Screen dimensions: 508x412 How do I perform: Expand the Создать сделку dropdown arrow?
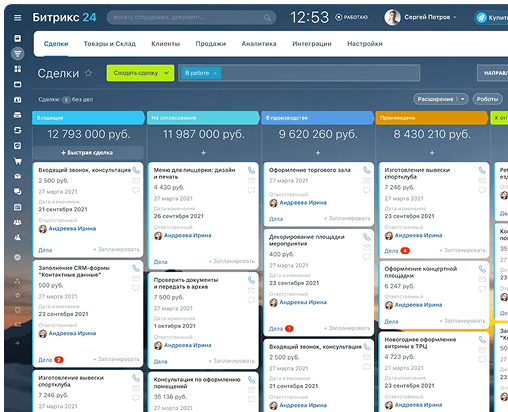point(166,73)
